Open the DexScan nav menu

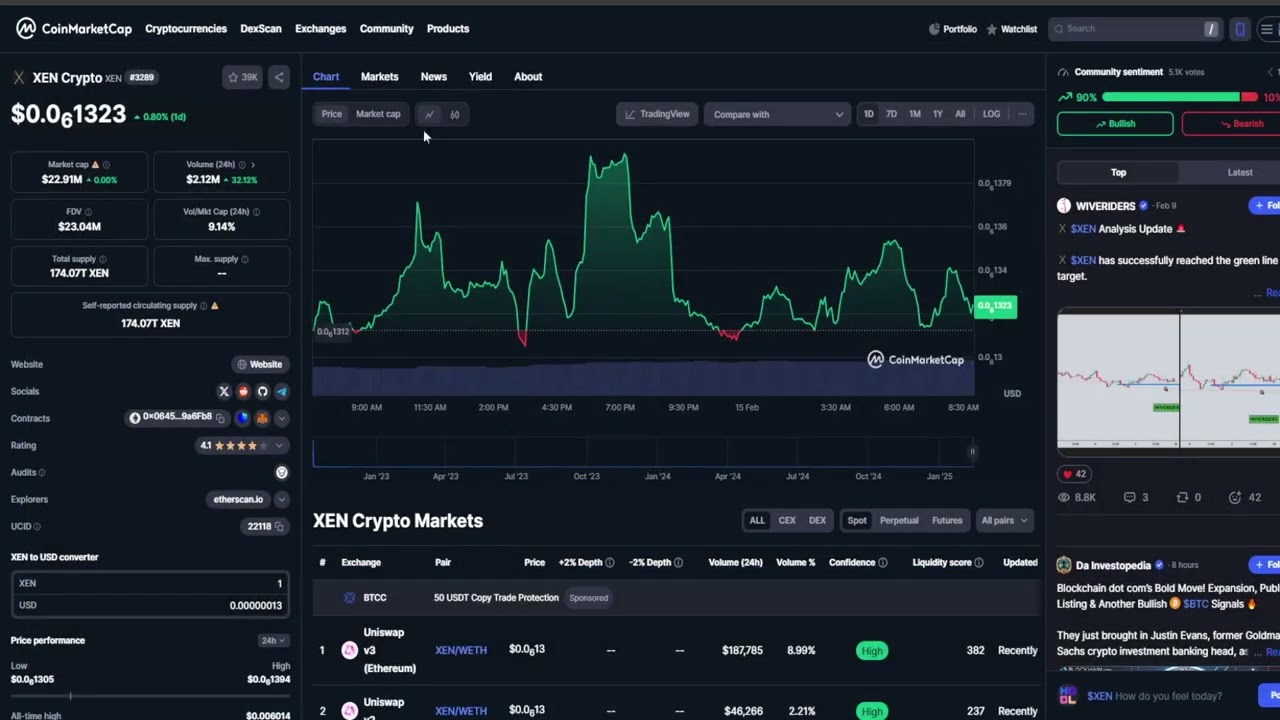tap(261, 29)
